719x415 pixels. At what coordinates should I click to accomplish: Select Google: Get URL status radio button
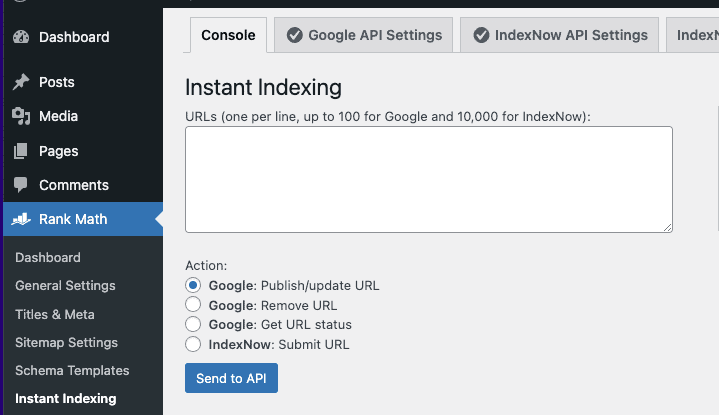tap(193, 324)
